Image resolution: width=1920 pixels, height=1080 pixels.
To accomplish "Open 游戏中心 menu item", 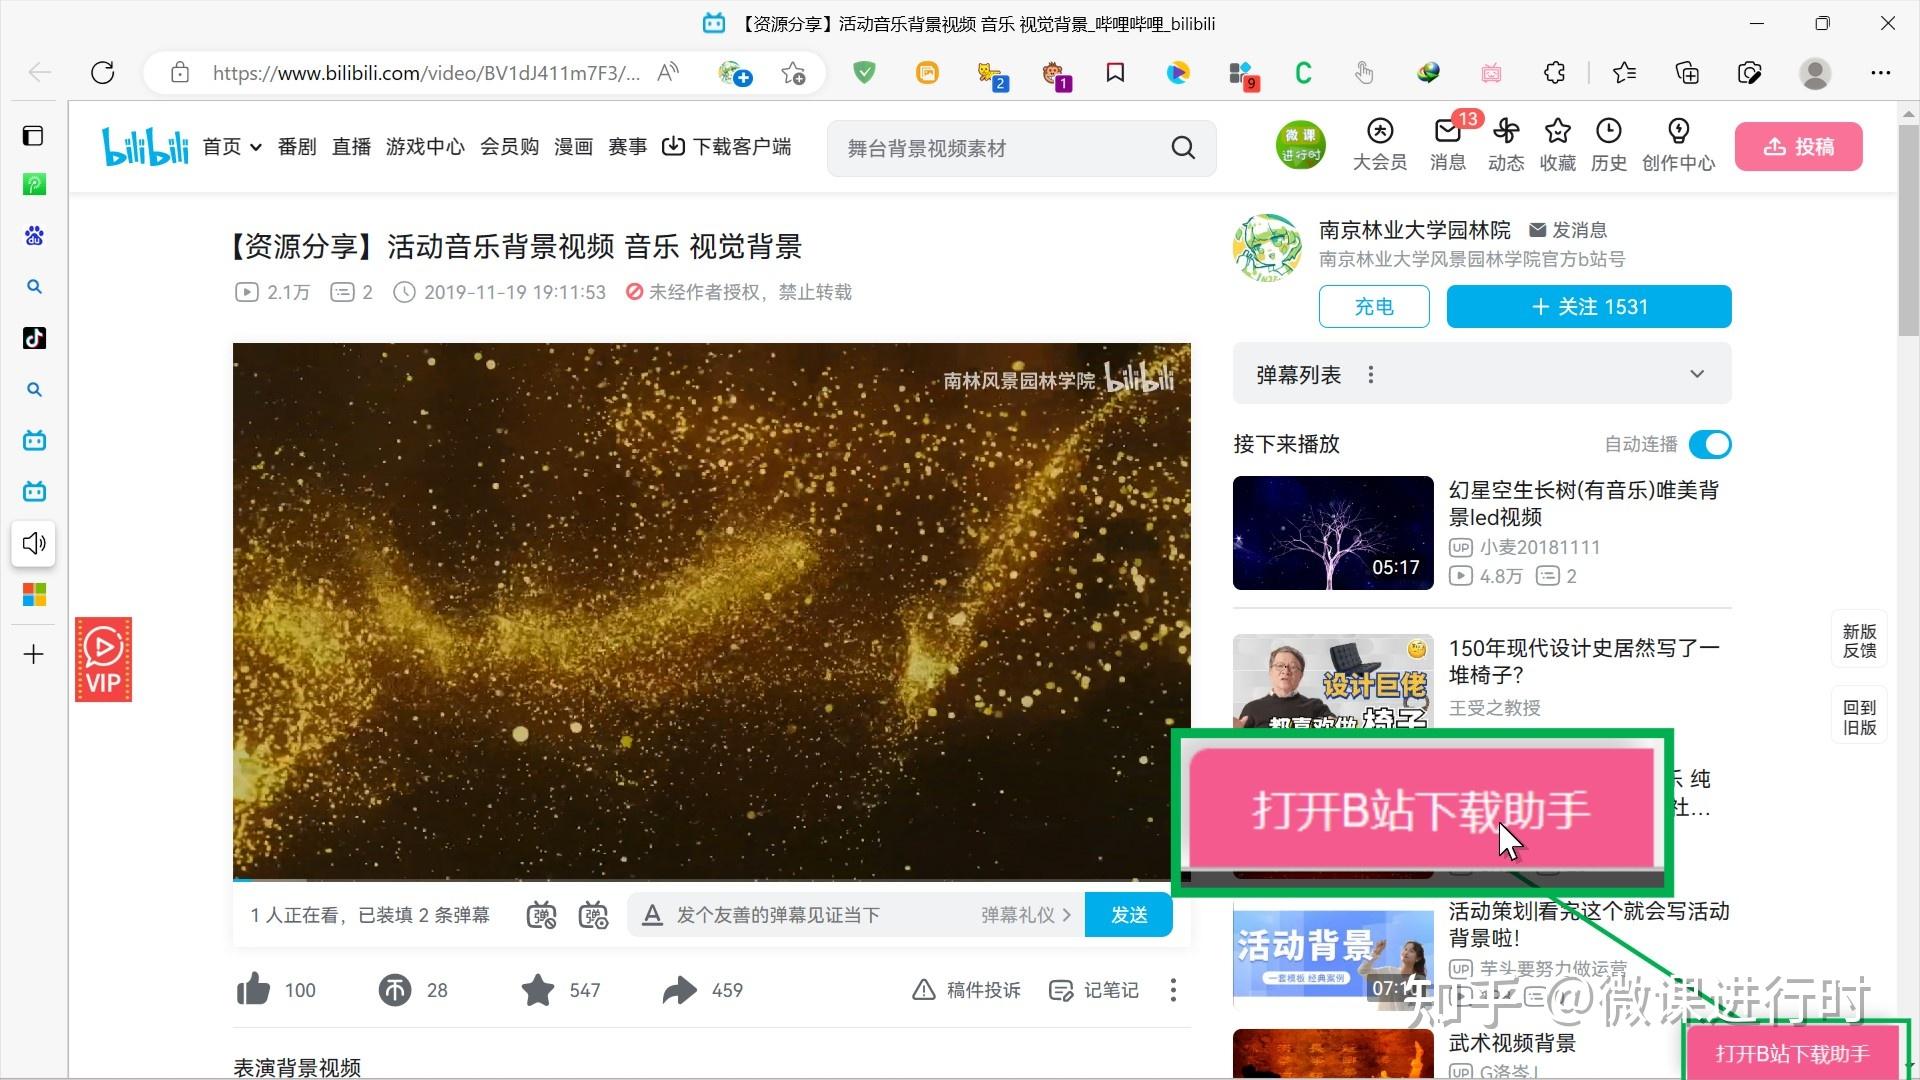I will pos(425,147).
